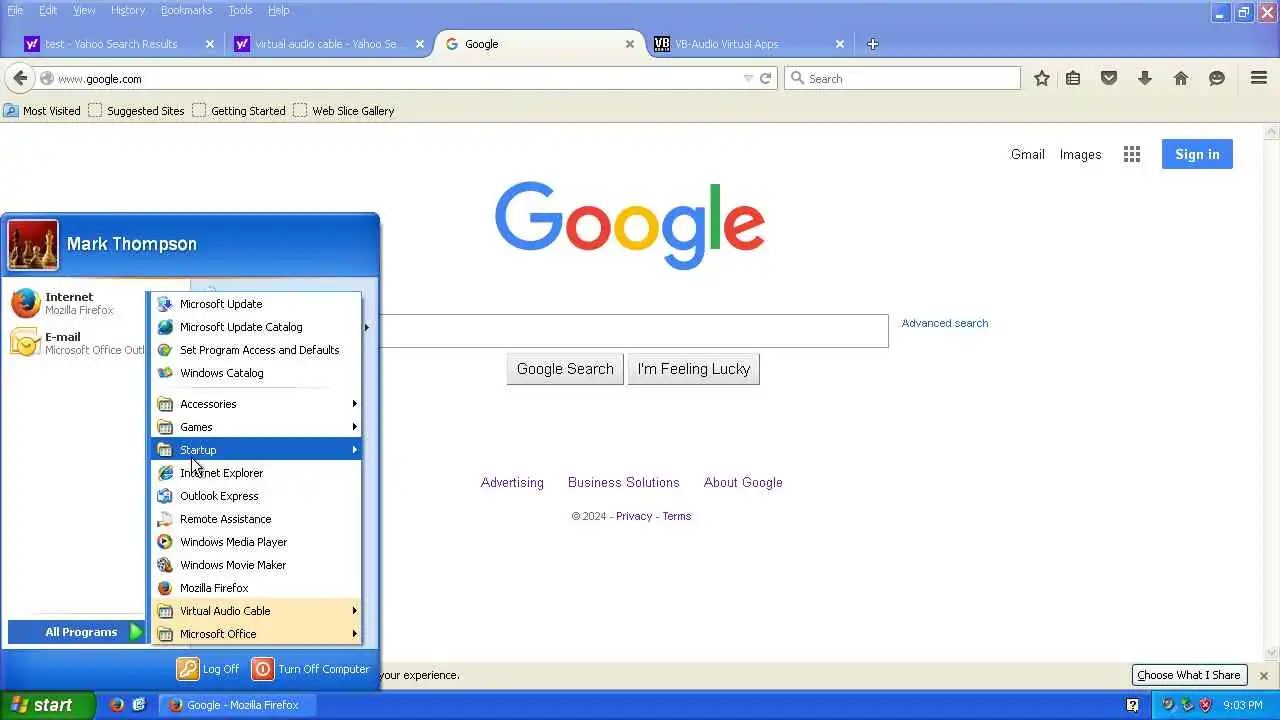Viewport: 1280px width, 720px height.
Task: Show bookmarks list icon in Firefox toolbar
Action: click(x=1073, y=78)
